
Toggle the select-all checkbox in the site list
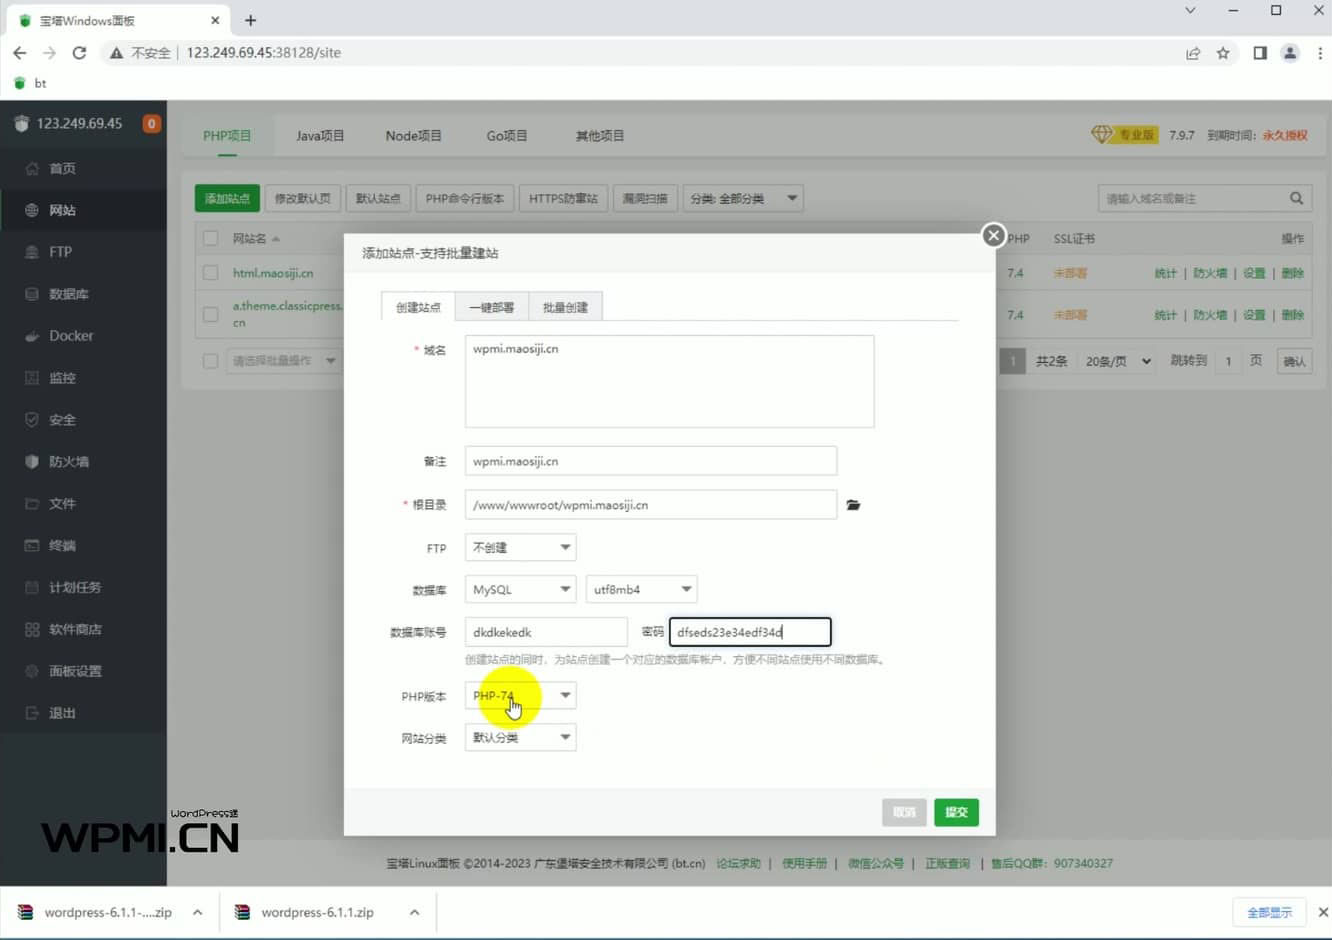click(209, 238)
